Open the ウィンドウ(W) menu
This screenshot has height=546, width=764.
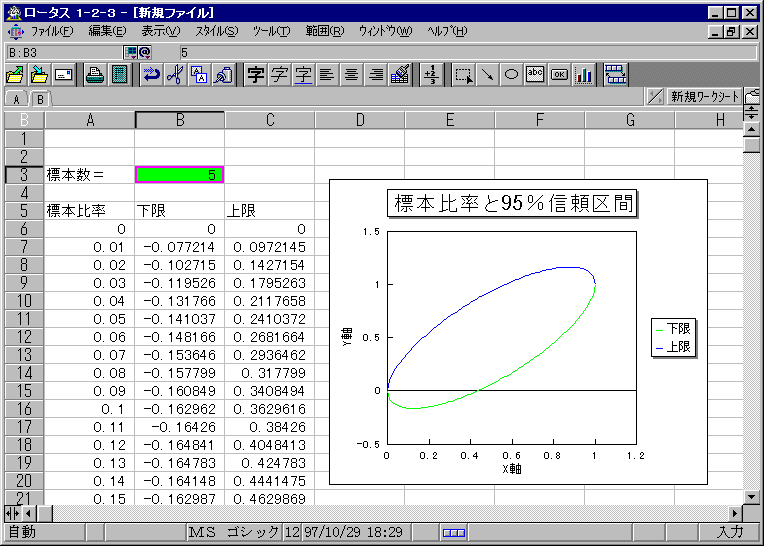pyautogui.click(x=385, y=31)
